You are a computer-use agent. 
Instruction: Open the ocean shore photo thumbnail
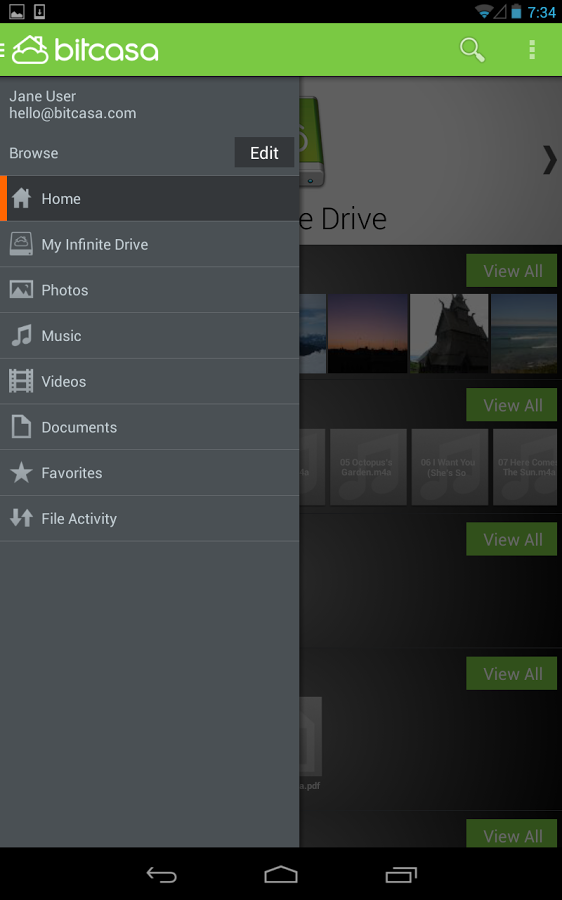tap(524, 333)
